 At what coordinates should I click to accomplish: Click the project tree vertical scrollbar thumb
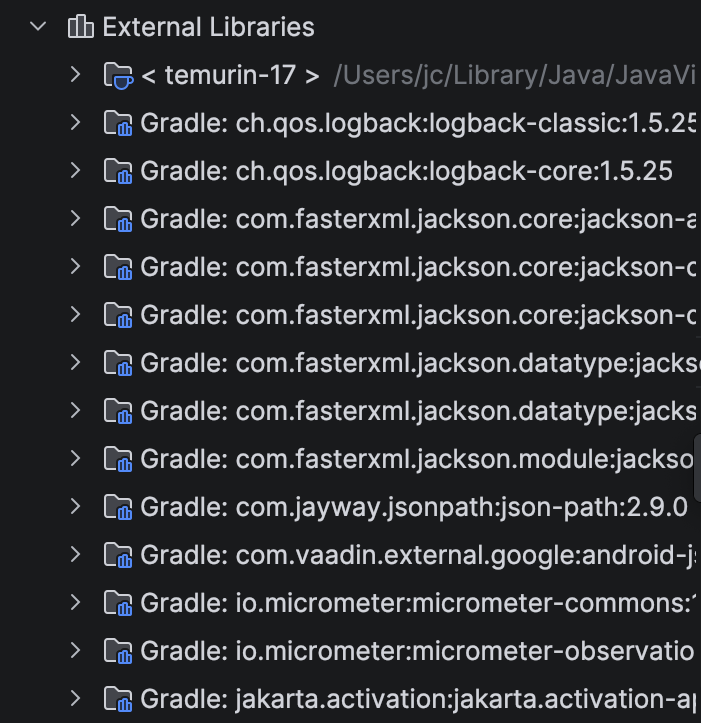(x=697, y=466)
